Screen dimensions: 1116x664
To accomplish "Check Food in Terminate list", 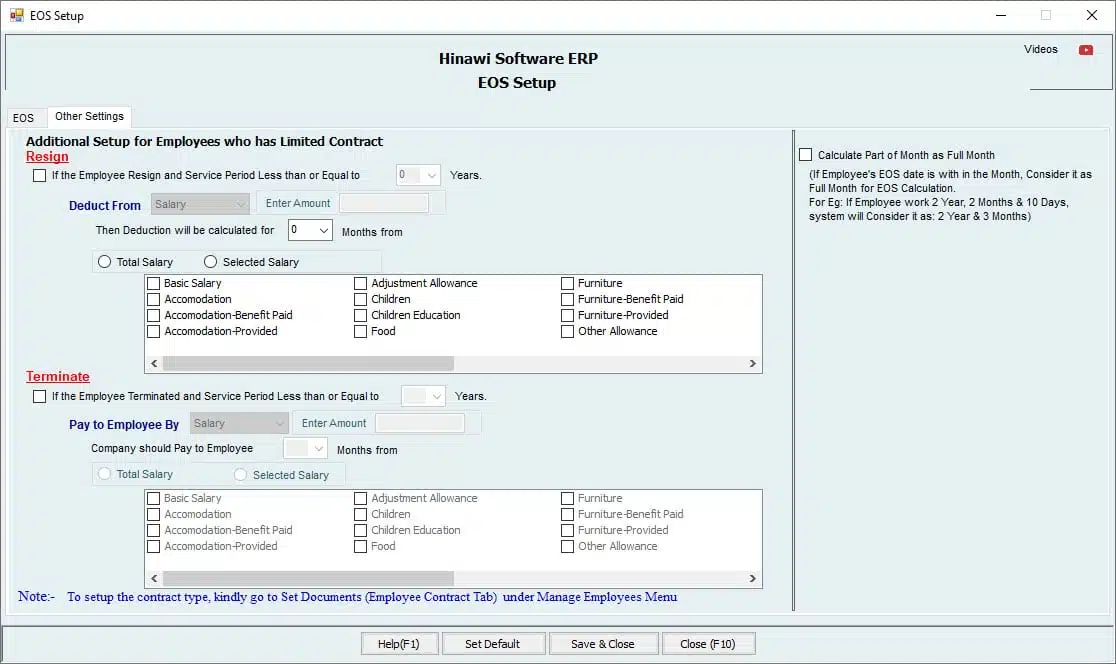I will (x=361, y=547).
